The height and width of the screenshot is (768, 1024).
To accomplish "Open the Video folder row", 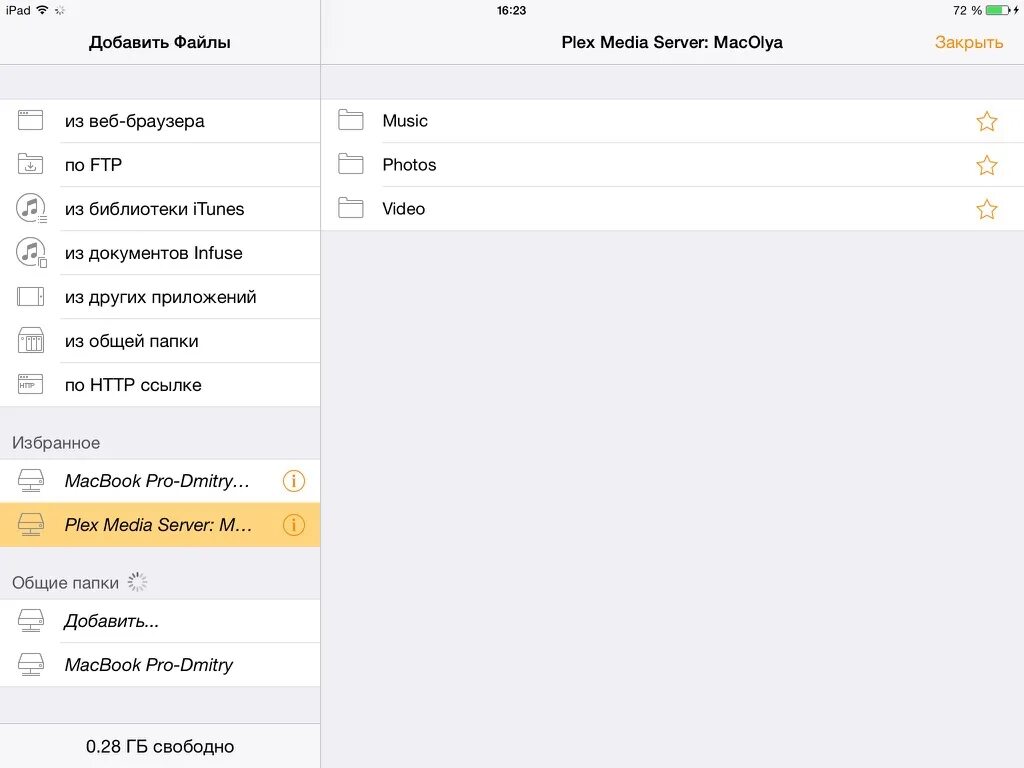I will (672, 209).
